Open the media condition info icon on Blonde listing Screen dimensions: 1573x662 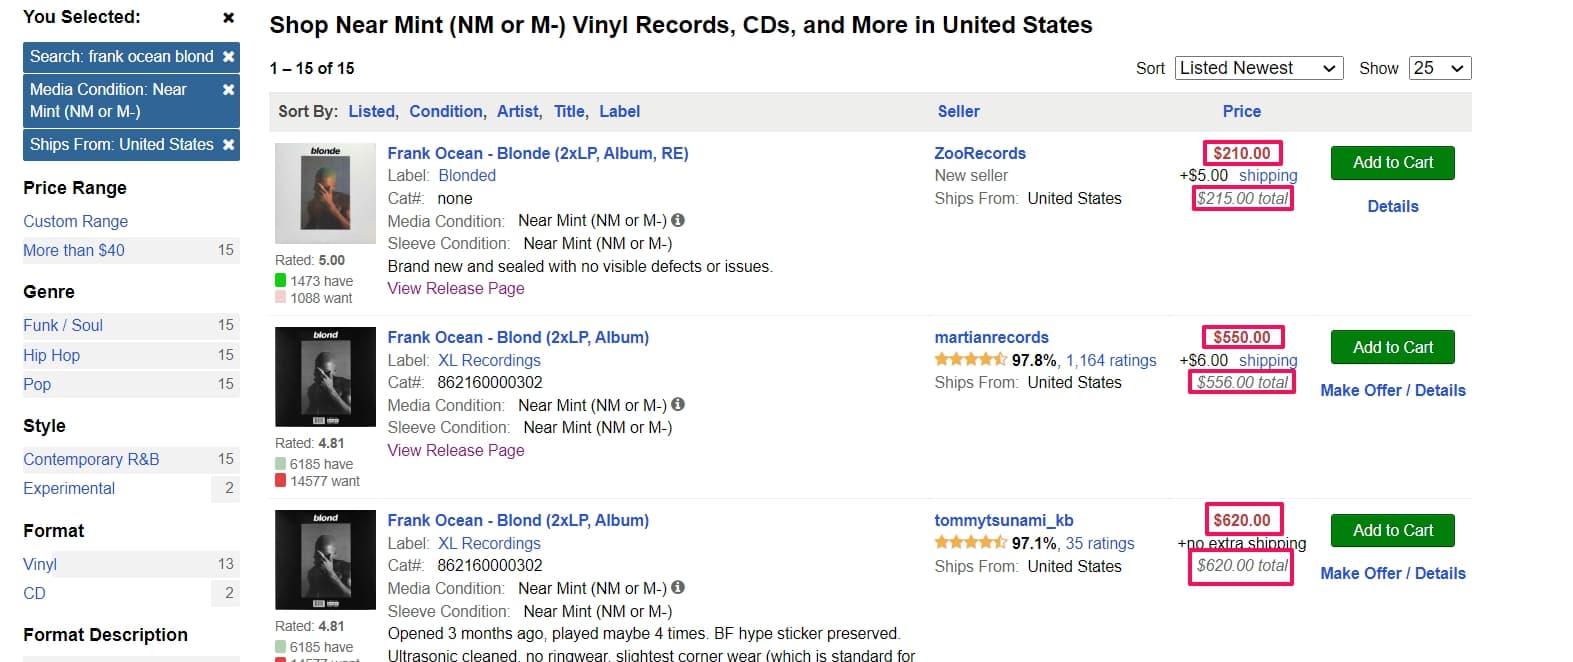tap(679, 221)
